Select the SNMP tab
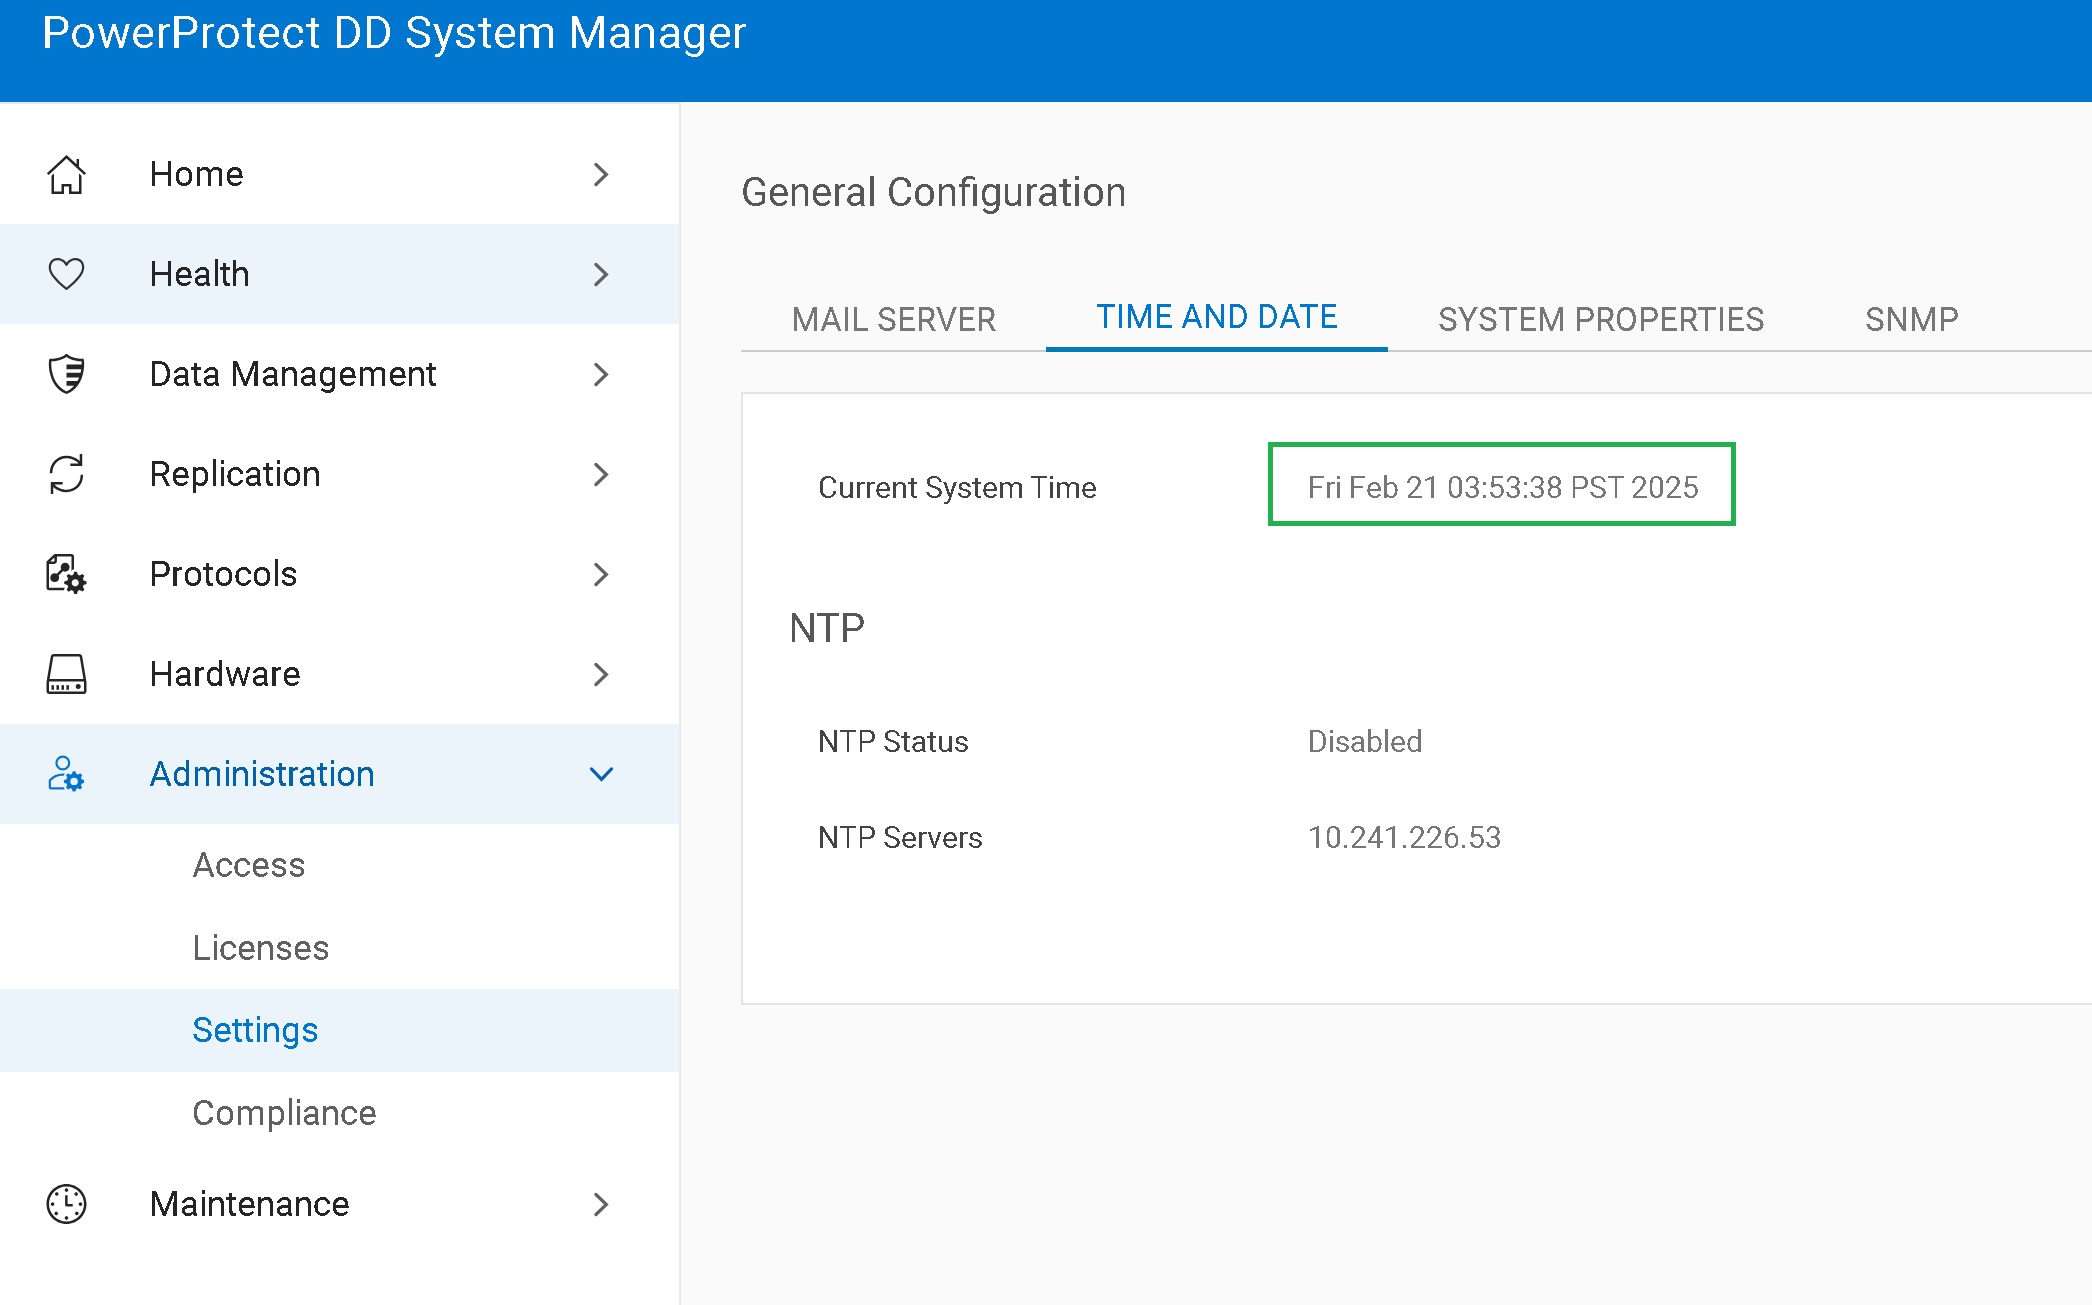Image resolution: width=2092 pixels, height=1305 pixels. [x=1910, y=318]
